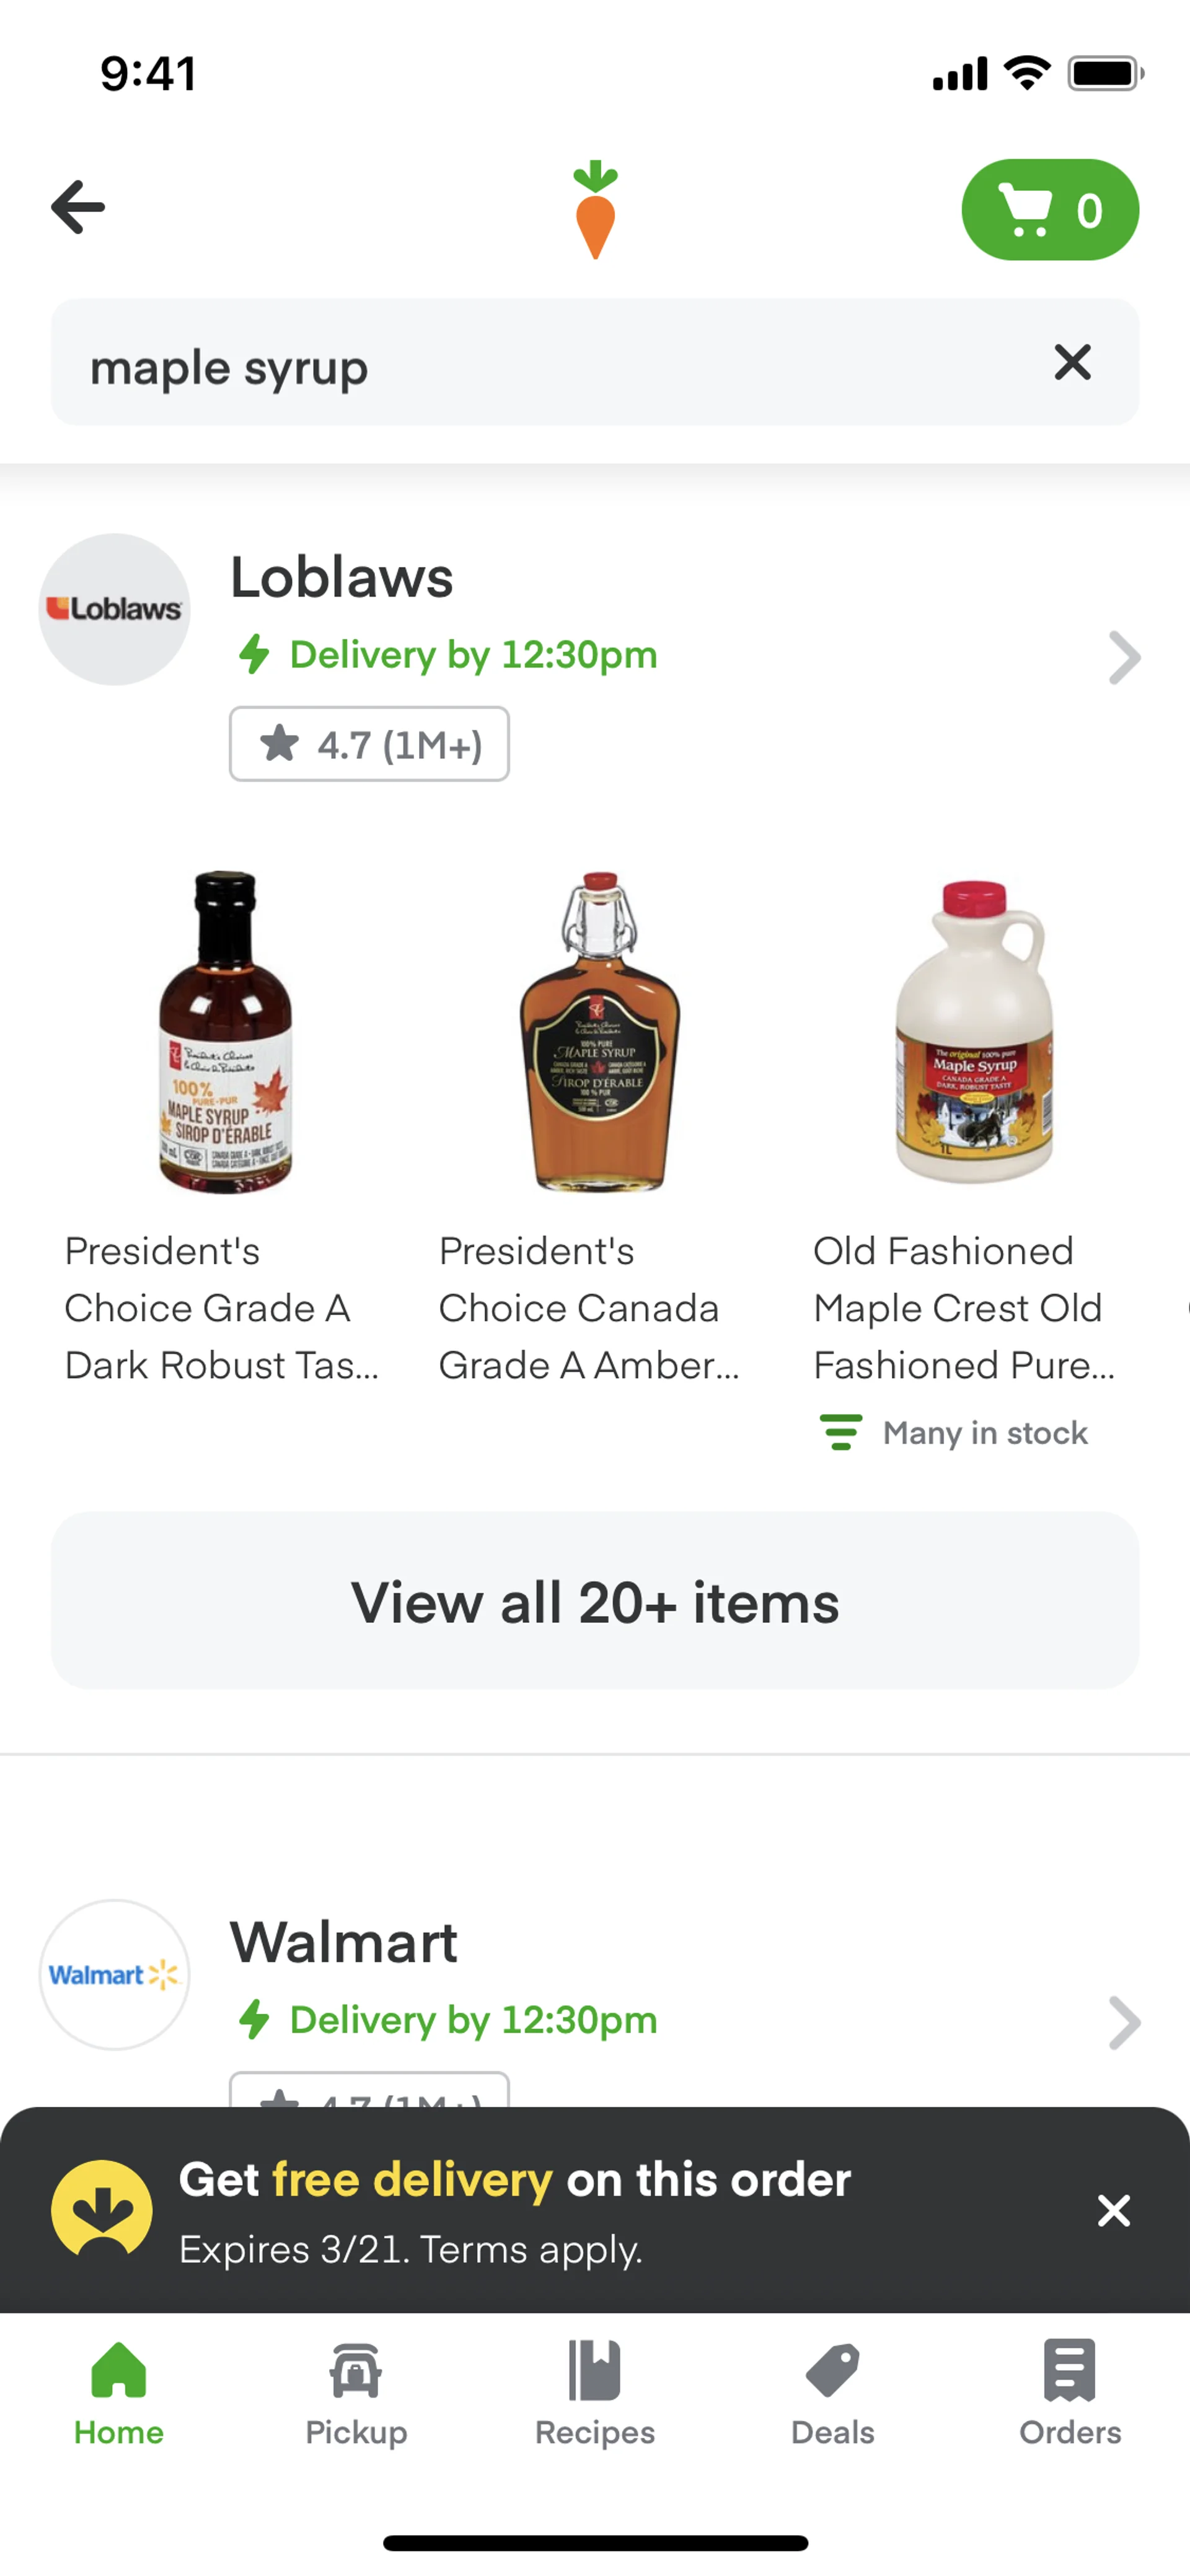
Task: Tap the back arrow icon
Action: pyautogui.click(x=78, y=208)
